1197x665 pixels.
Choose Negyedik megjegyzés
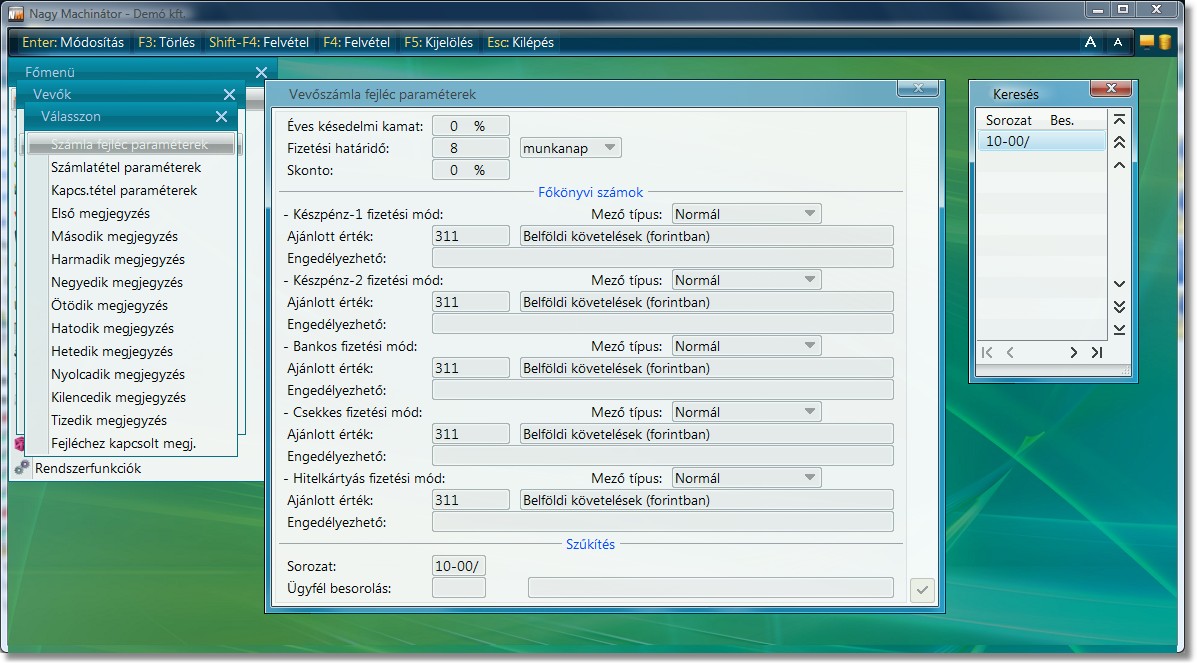point(117,282)
